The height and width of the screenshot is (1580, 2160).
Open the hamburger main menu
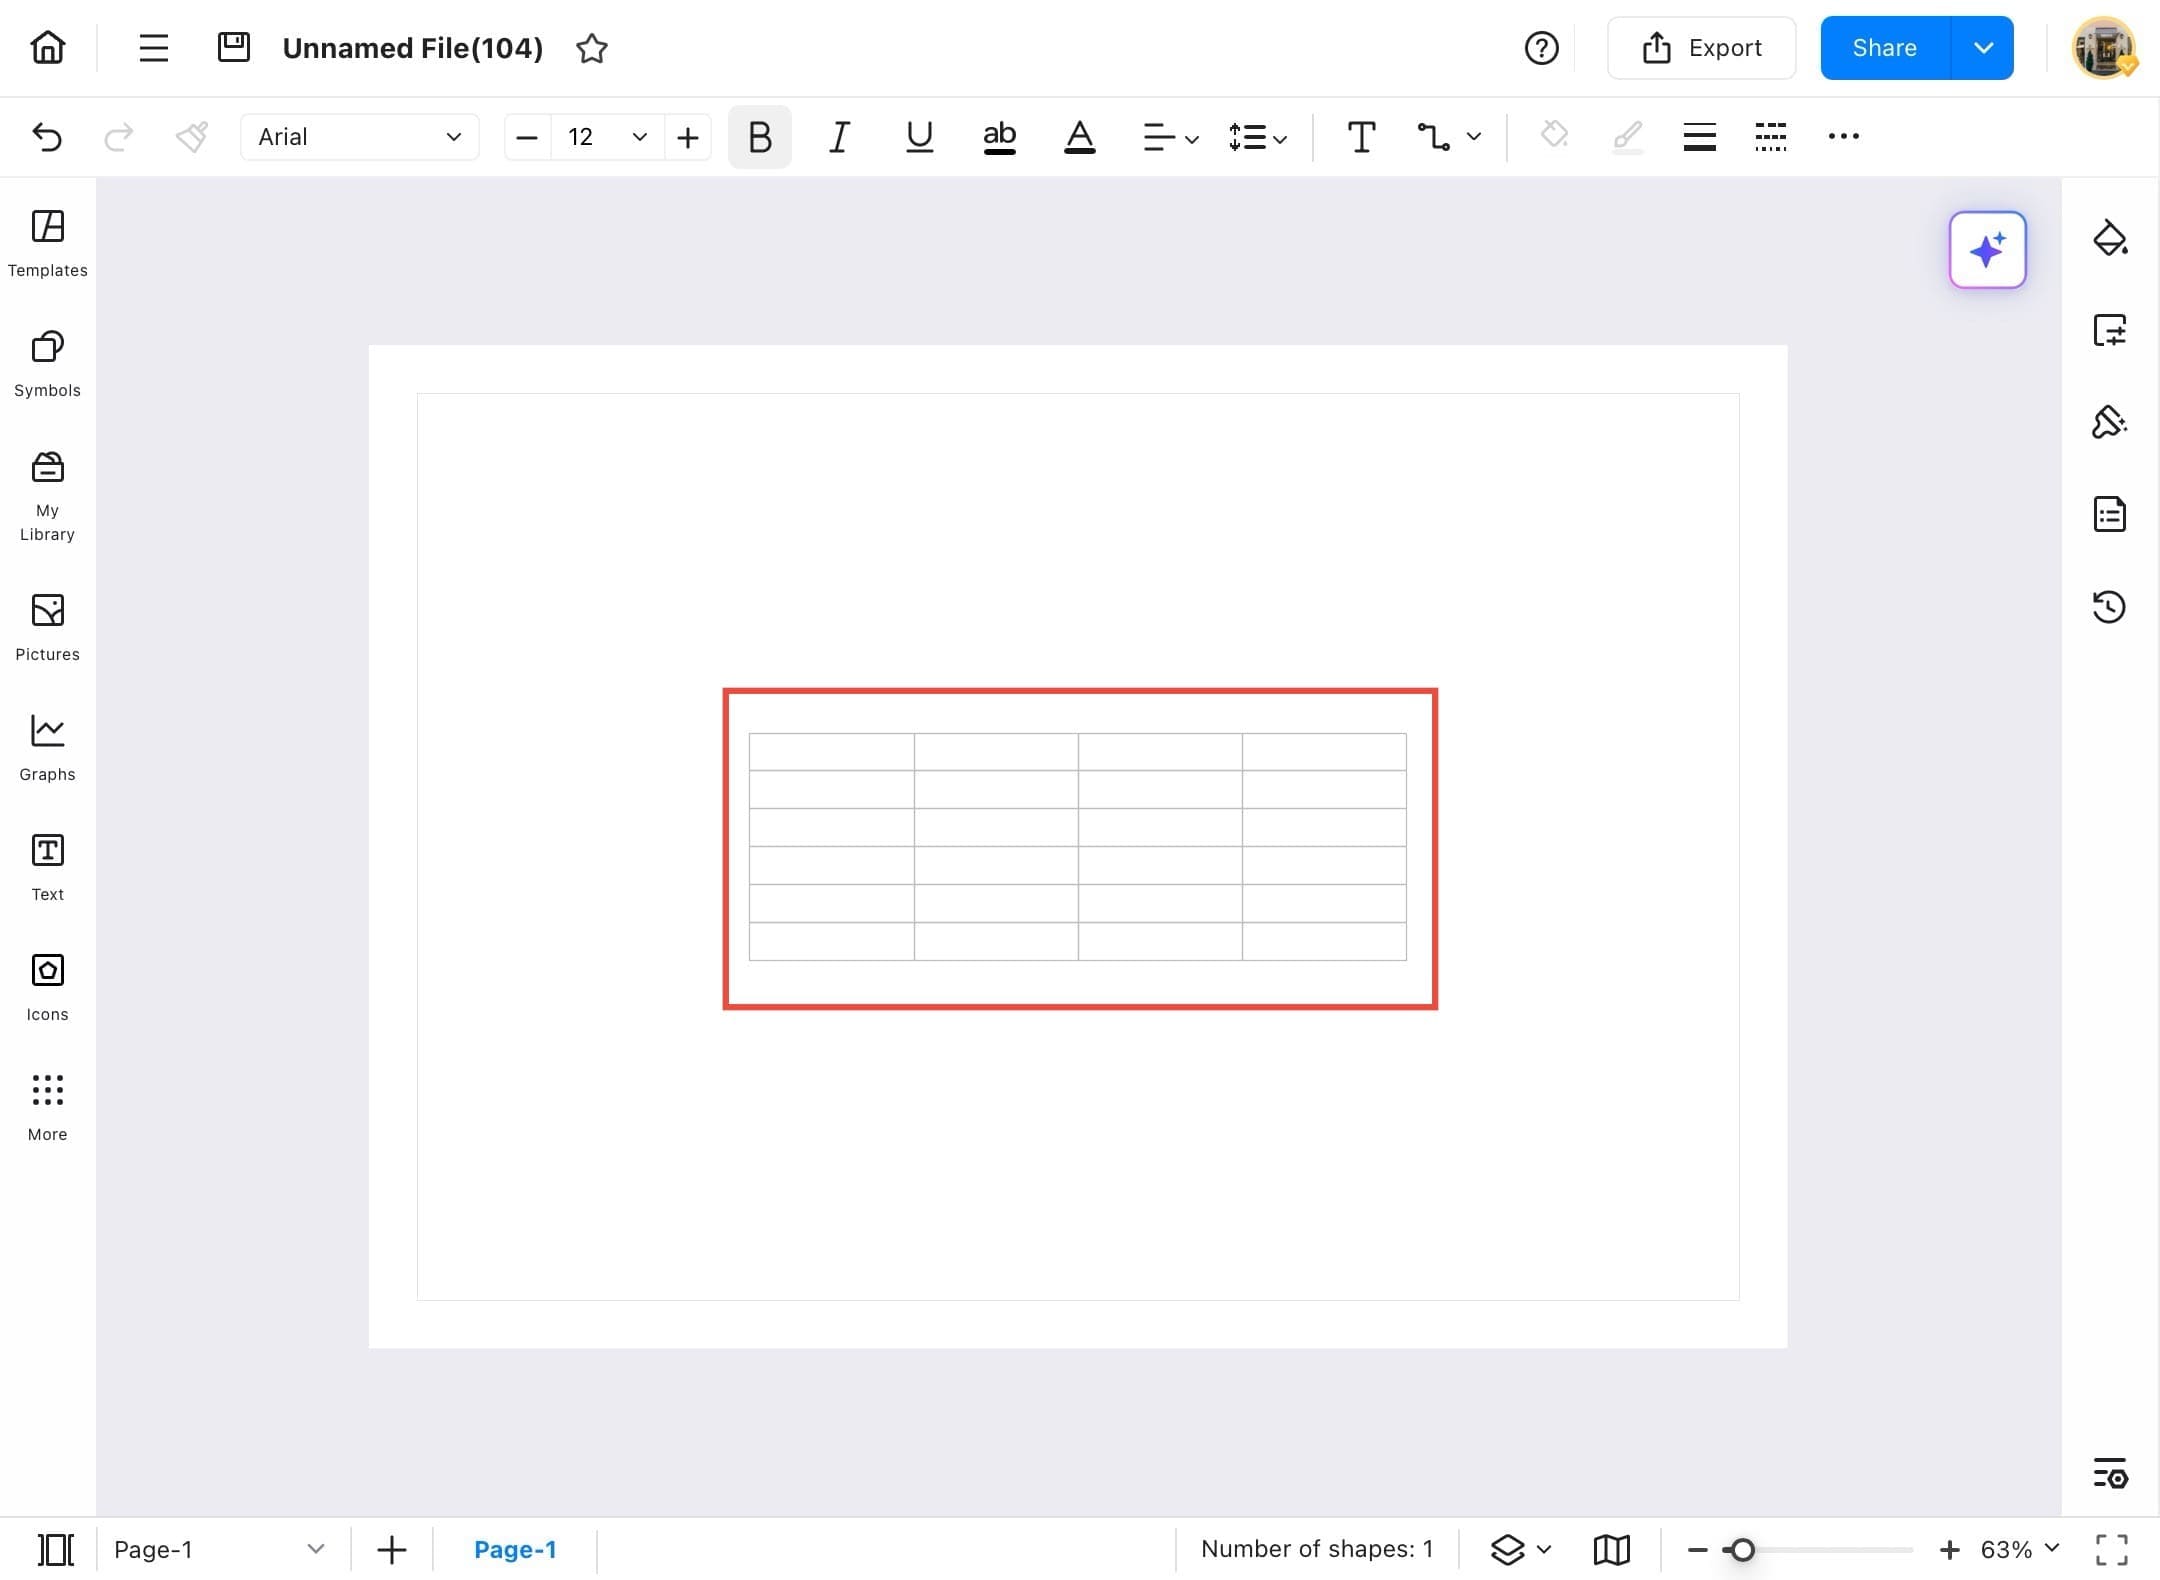(x=153, y=48)
